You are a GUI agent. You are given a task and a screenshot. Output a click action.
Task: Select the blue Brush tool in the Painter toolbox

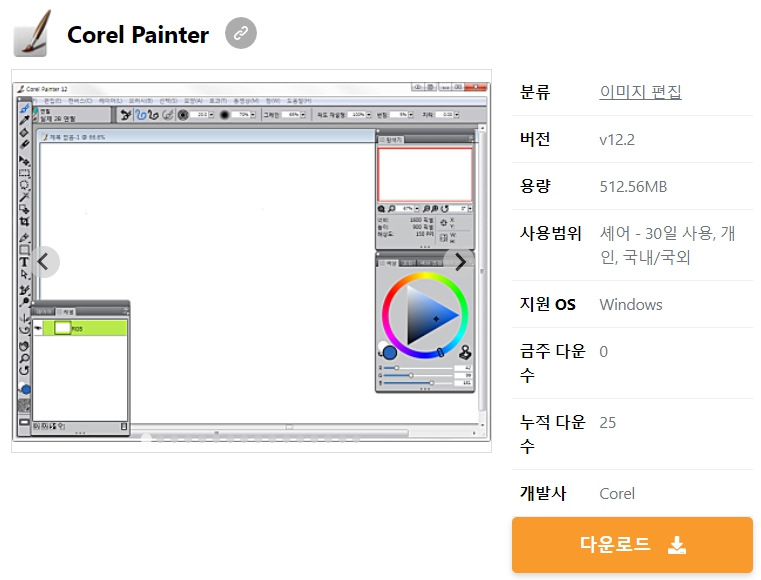(24, 109)
